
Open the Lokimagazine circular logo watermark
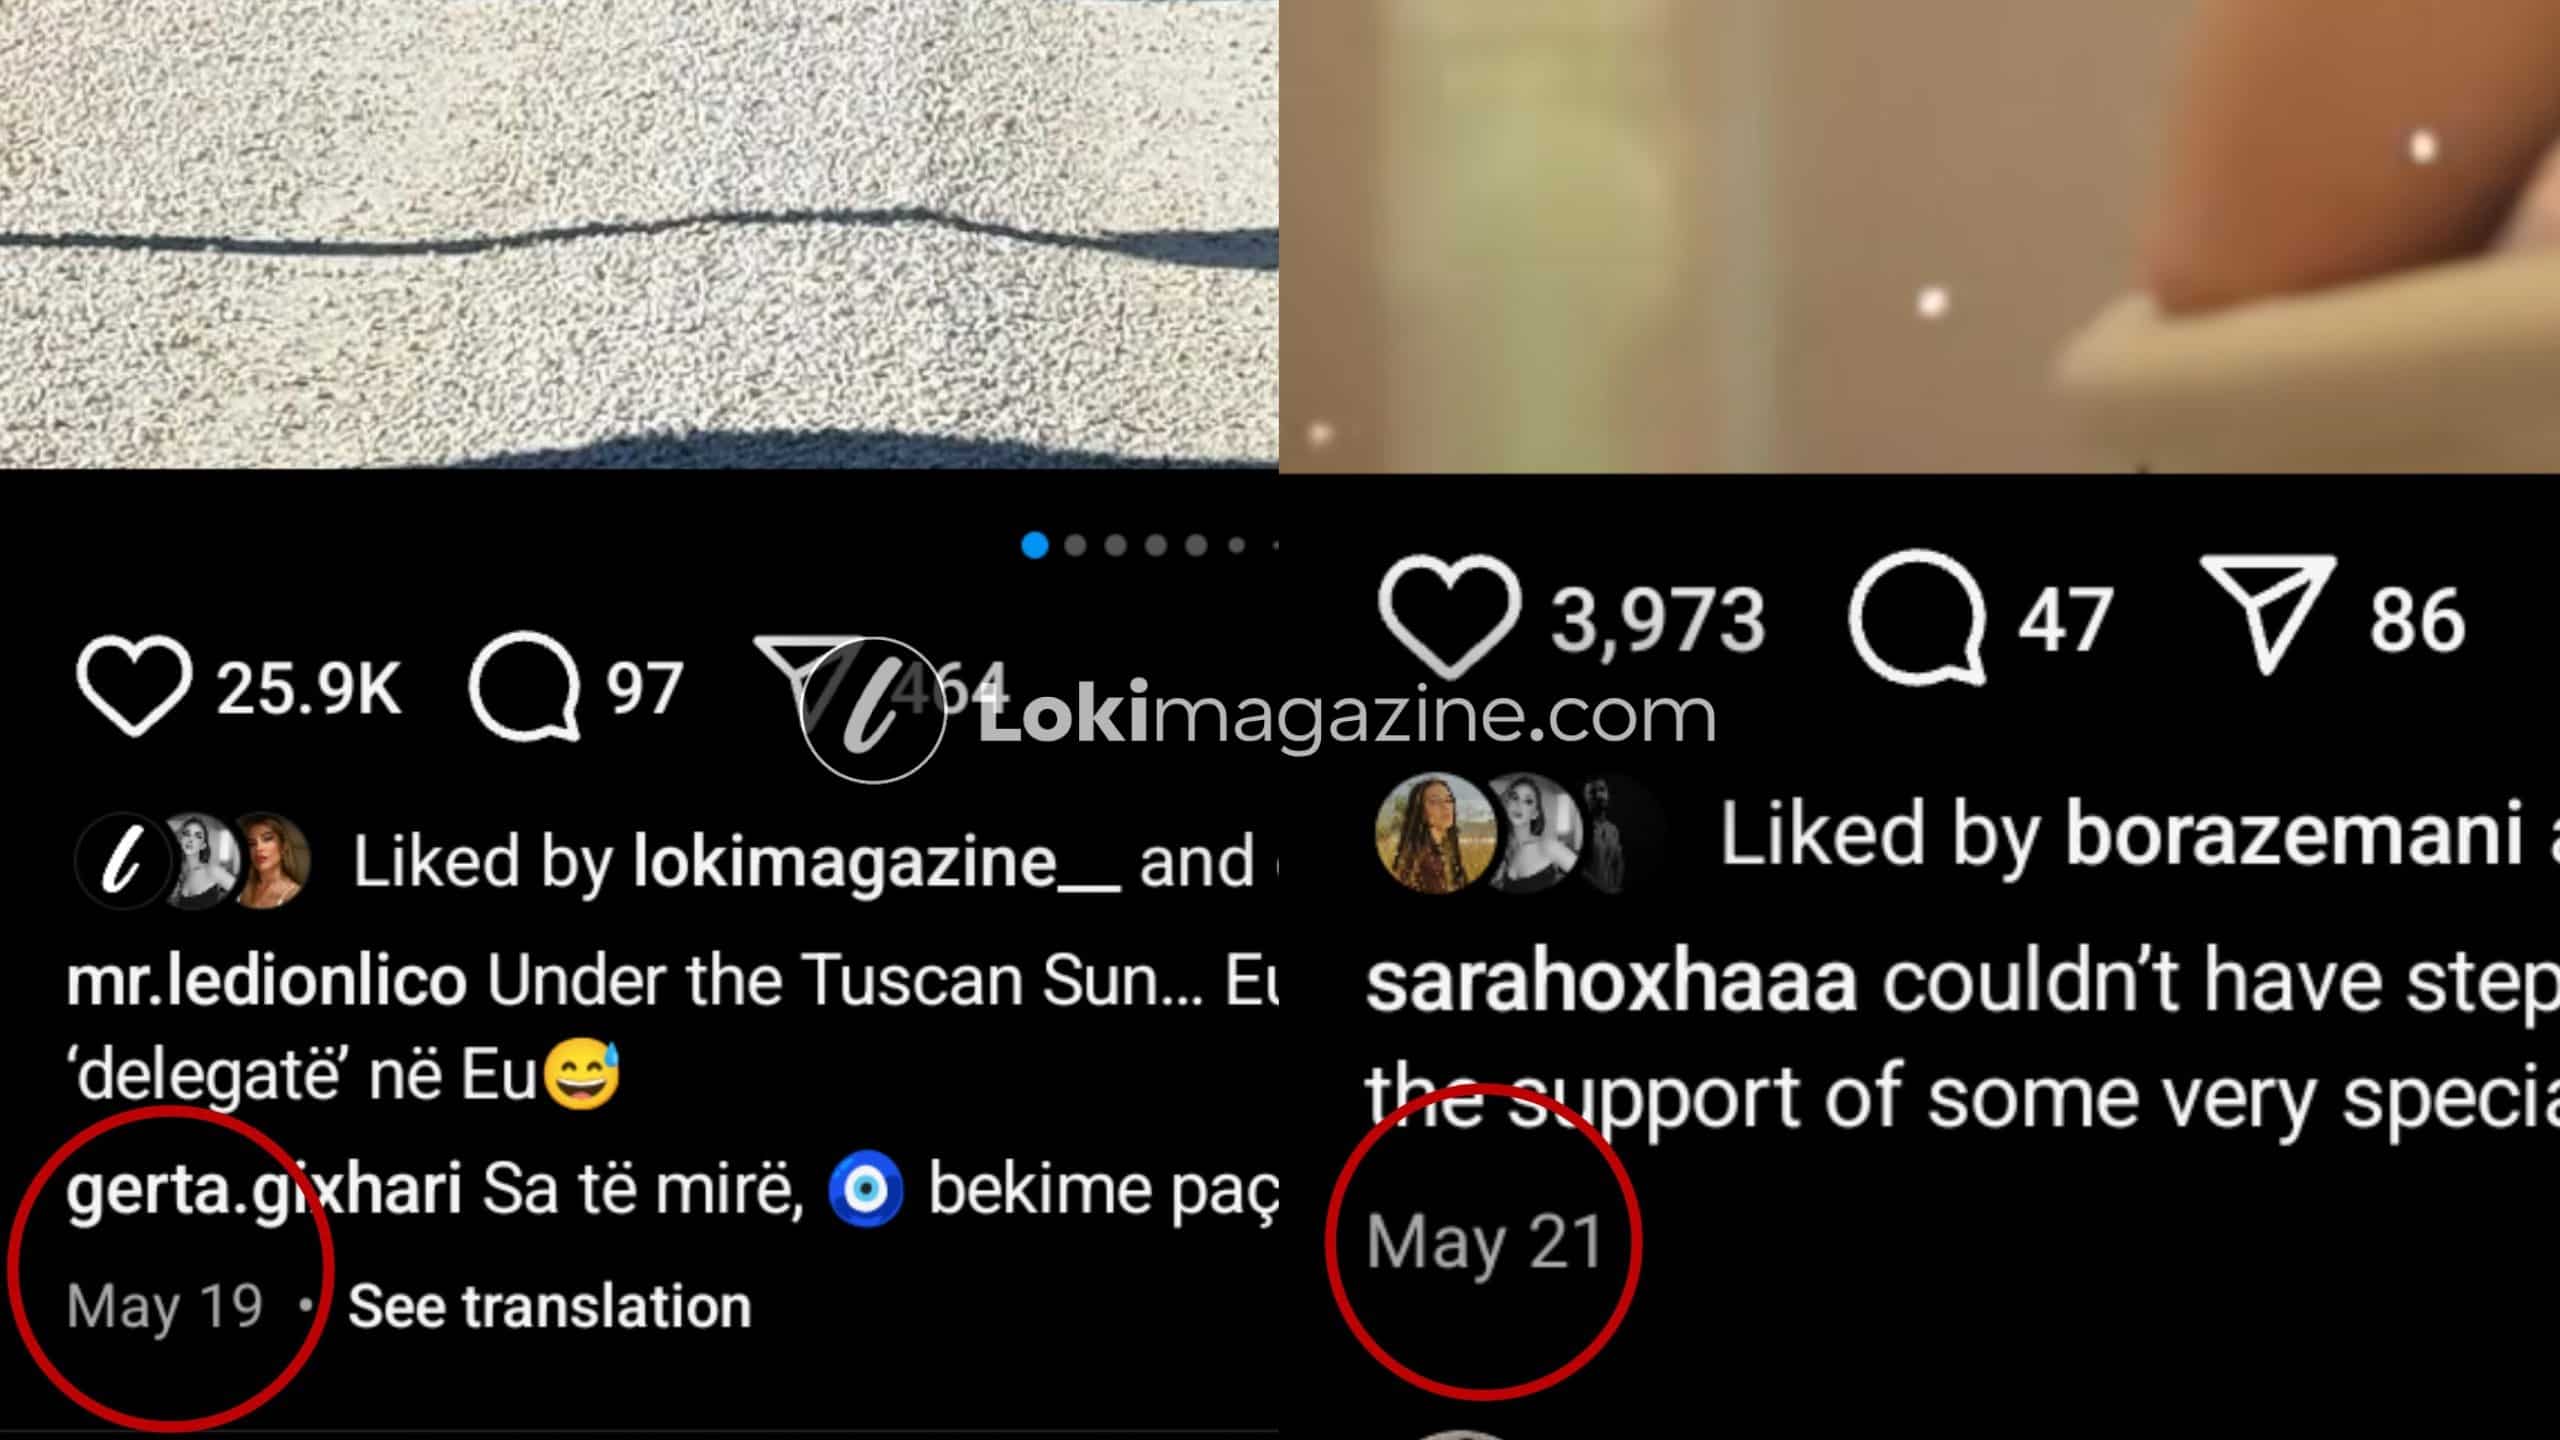click(873, 710)
